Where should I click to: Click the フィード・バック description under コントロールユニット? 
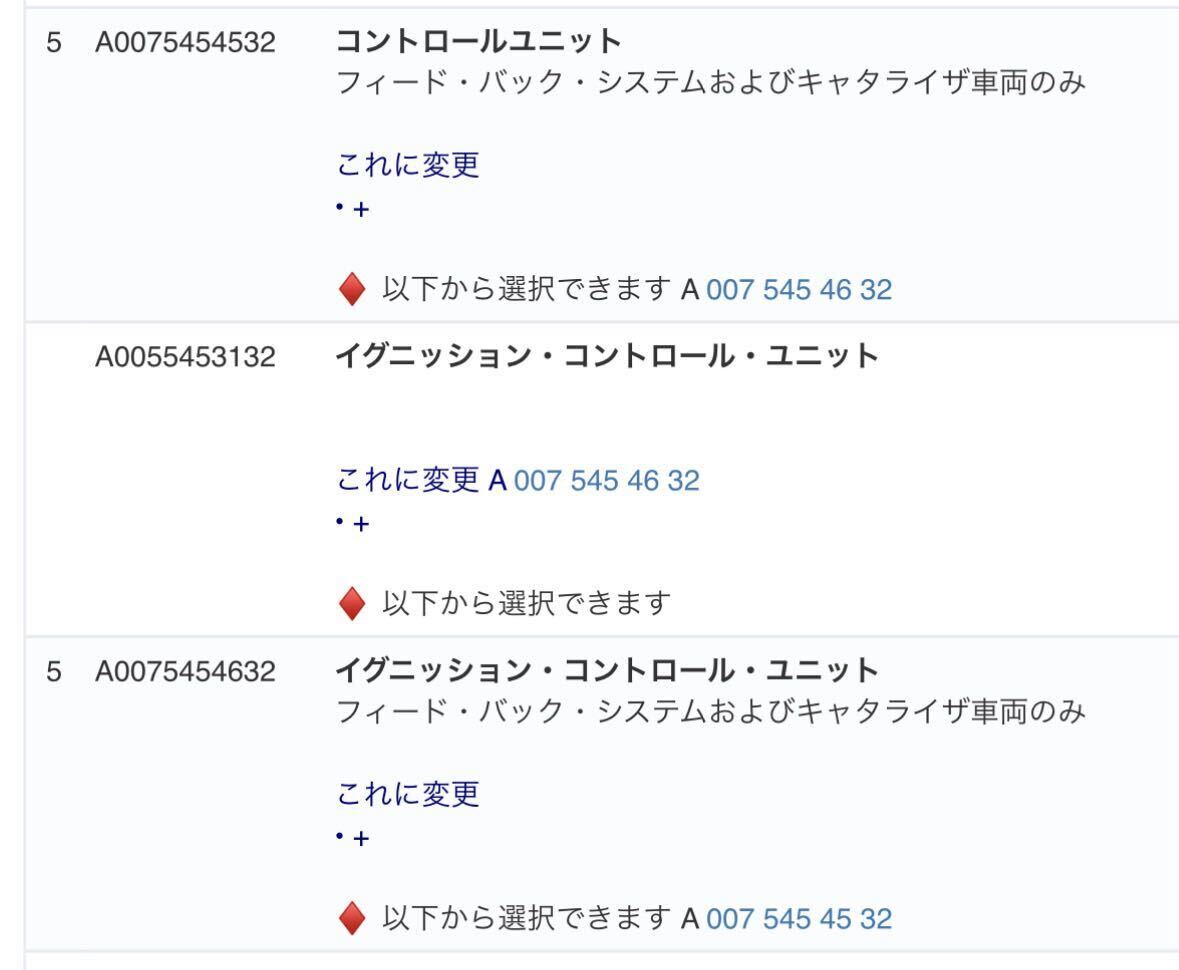point(712,86)
